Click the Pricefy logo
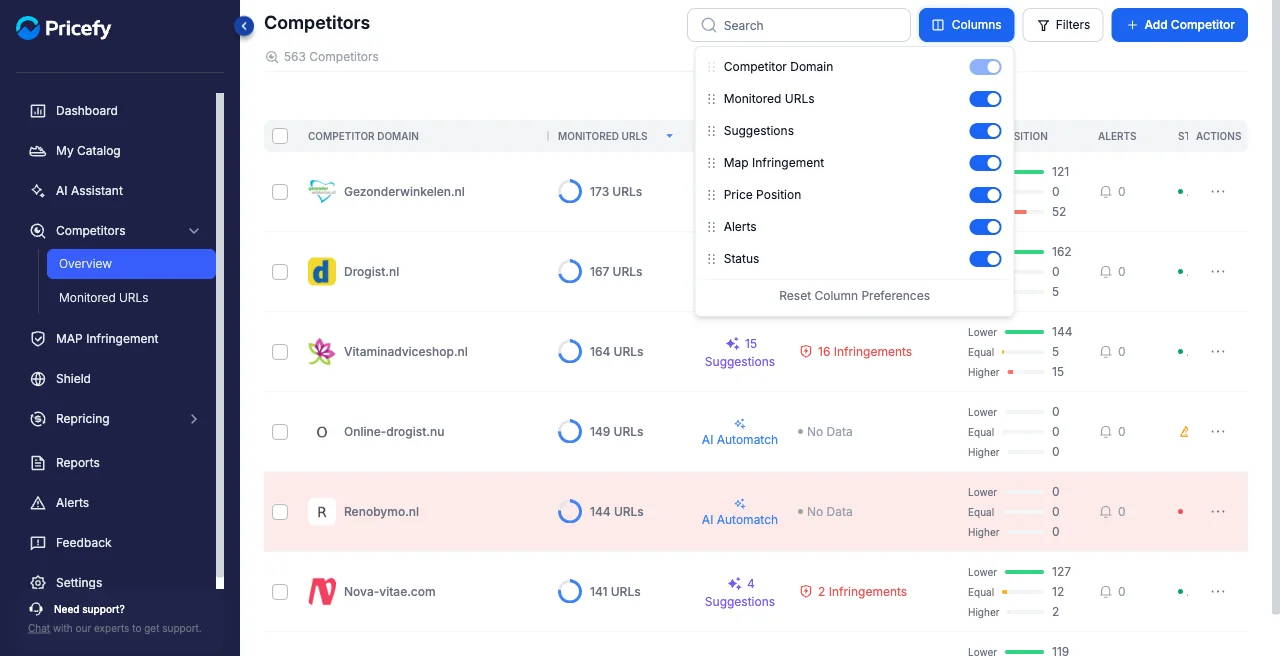This screenshot has height=656, width=1280. coord(64,28)
